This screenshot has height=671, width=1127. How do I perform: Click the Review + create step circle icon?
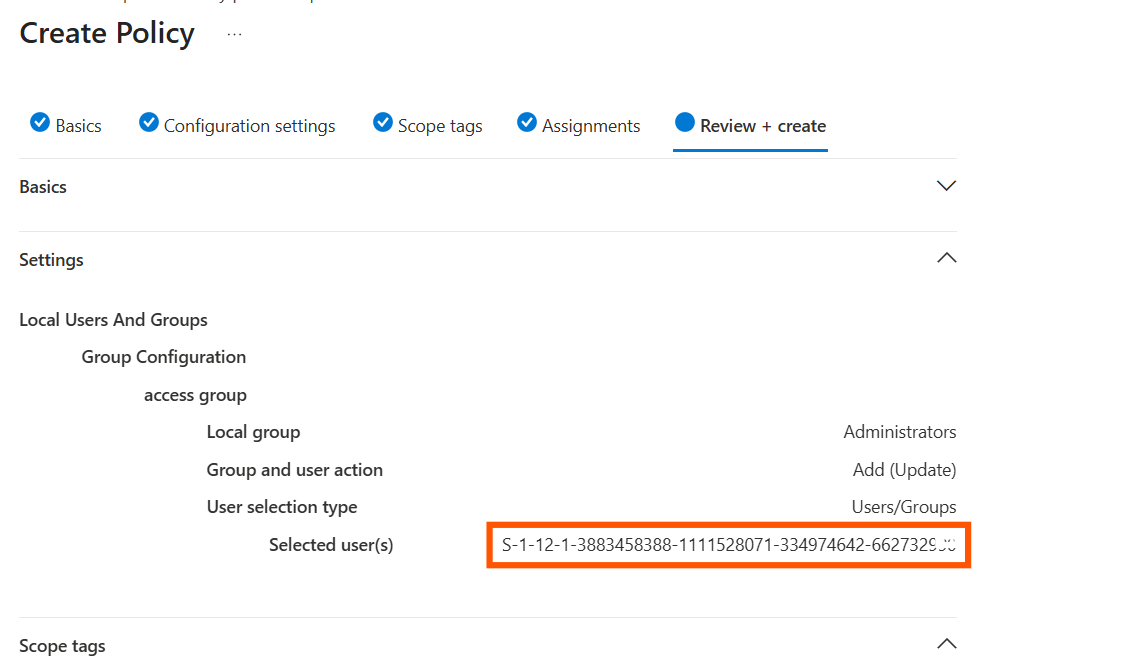(x=685, y=123)
